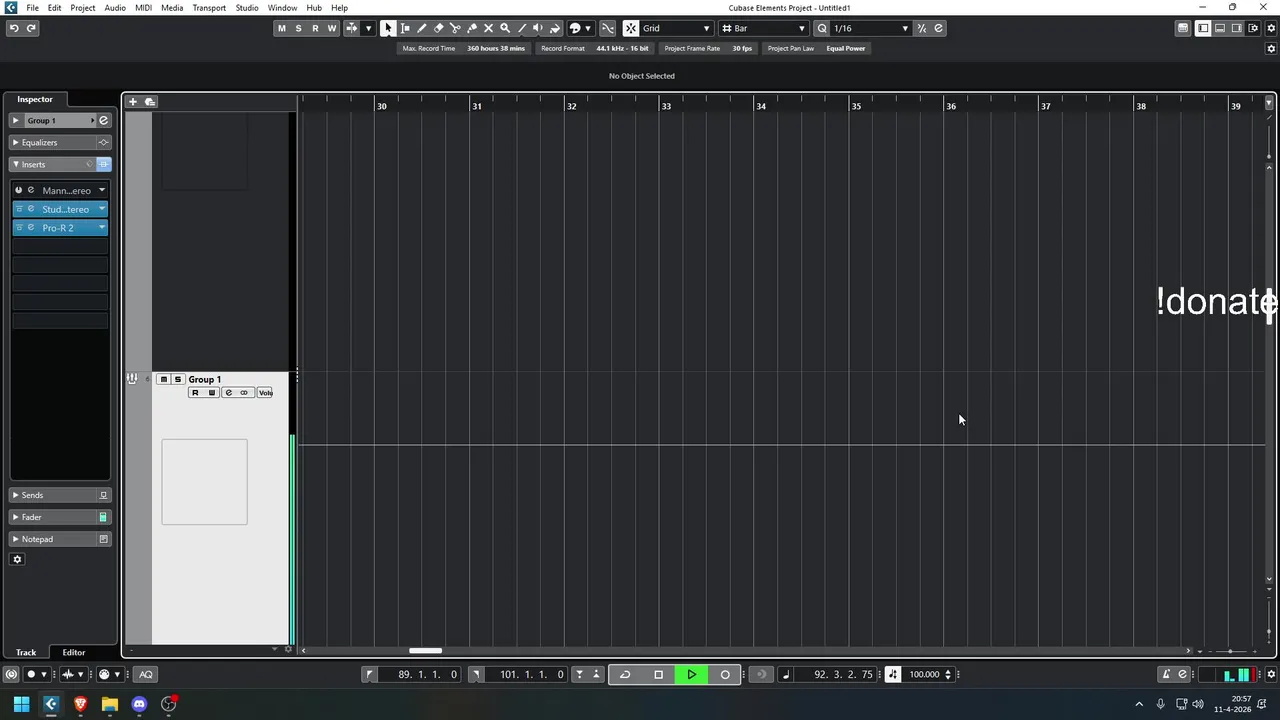Open Mann...ereo insert dropdown arrow
1280x720 pixels.
pyautogui.click(x=101, y=190)
